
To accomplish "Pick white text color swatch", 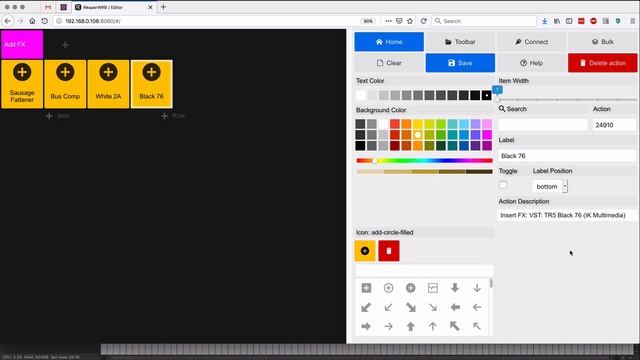I will coord(361,96).
